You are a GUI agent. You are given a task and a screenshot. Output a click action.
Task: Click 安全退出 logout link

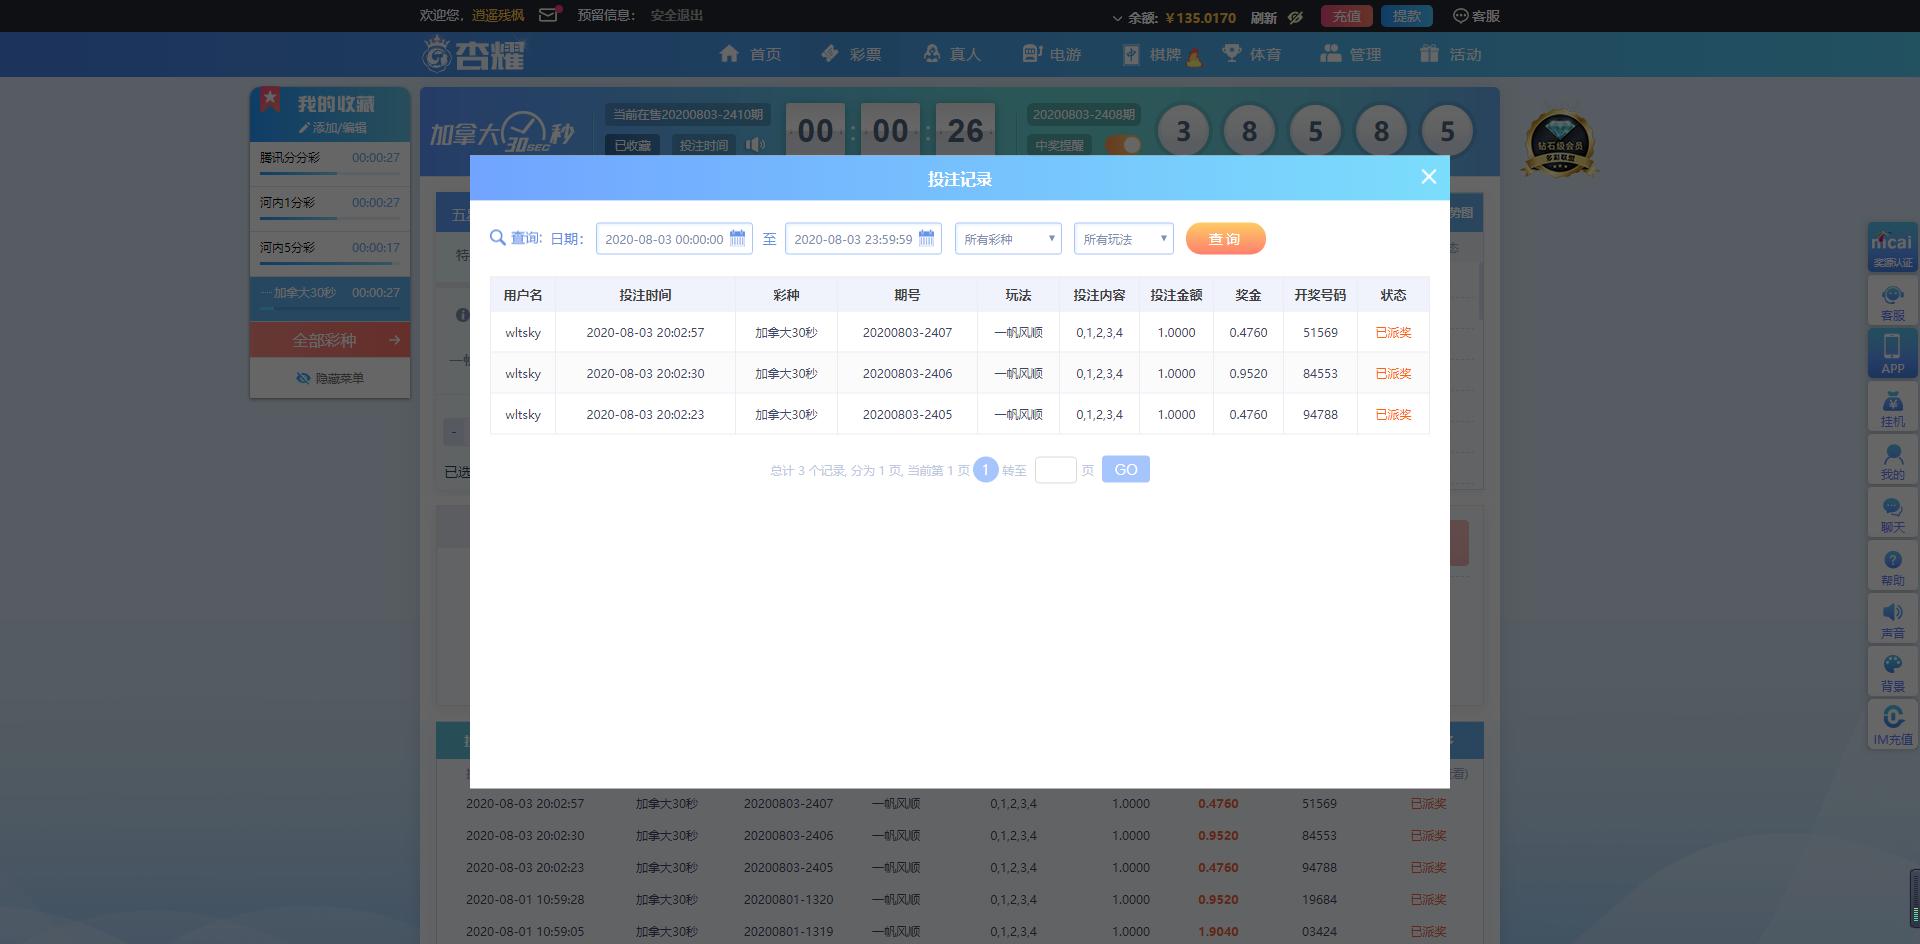click(677, 15)
